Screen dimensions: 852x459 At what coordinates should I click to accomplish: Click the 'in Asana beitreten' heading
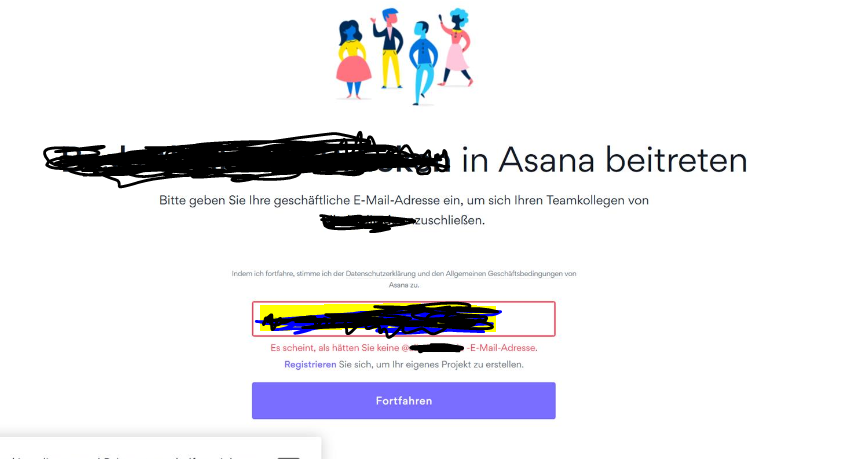[605, 160]
